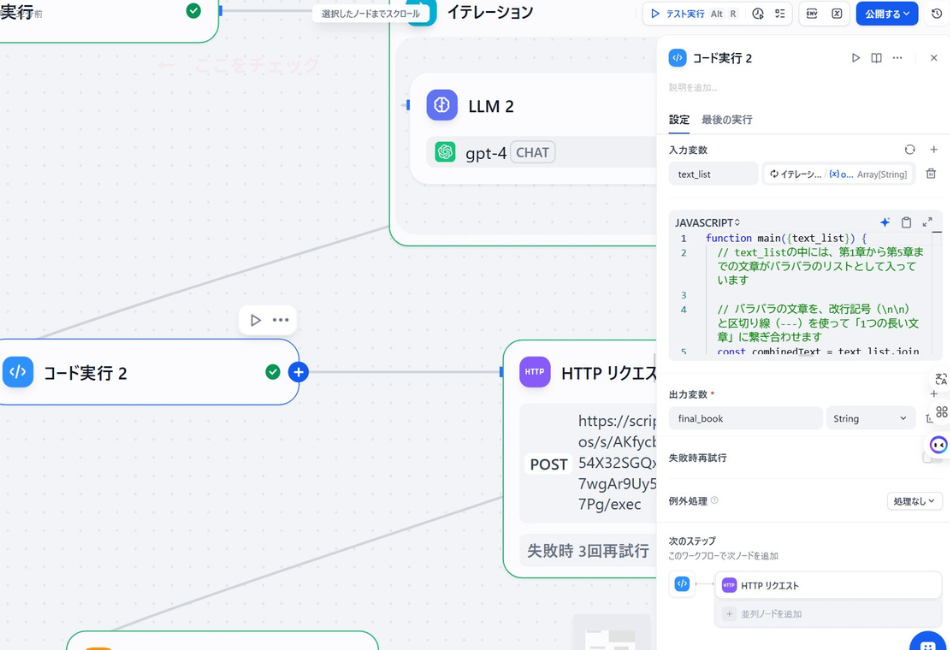Click 並列ノードを追加 to add parallel node
Image resolution: width=950 pixels, height=650 pixels.
pyautogui.click(x=771, y=614)
